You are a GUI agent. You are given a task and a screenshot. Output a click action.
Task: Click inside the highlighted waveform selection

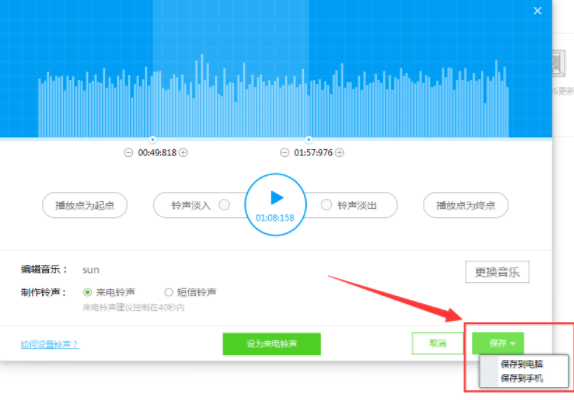tap(231, 69)
